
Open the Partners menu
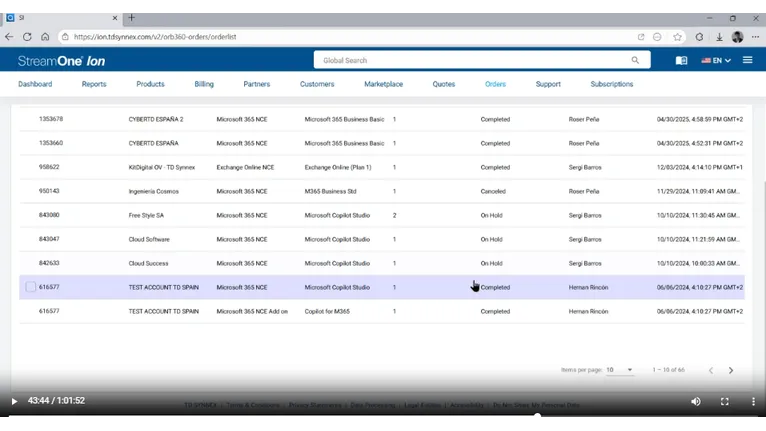(x=256, y=84)
